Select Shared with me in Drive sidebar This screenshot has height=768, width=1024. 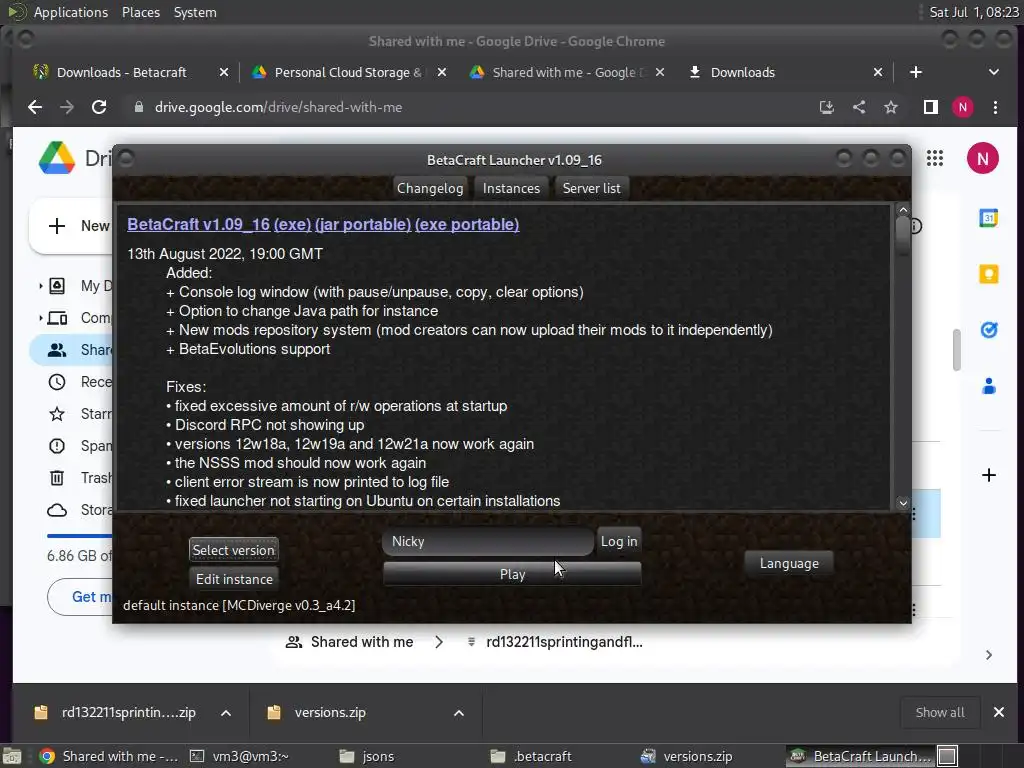click(72, 350)
